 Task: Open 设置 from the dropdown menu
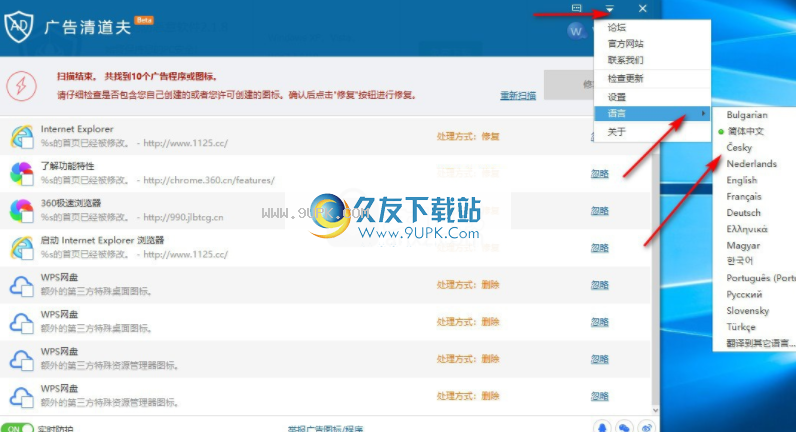(617, 97)
